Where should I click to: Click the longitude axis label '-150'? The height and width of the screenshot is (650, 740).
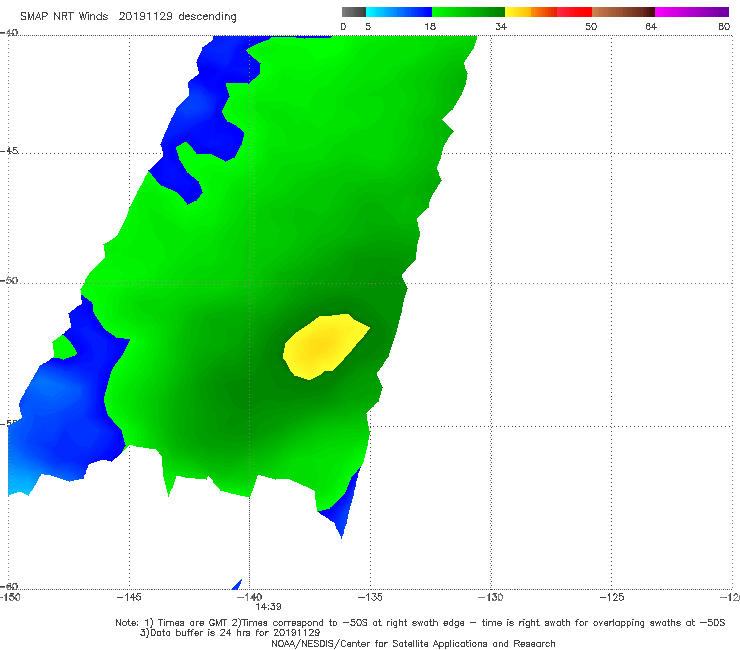pos(10,597)
